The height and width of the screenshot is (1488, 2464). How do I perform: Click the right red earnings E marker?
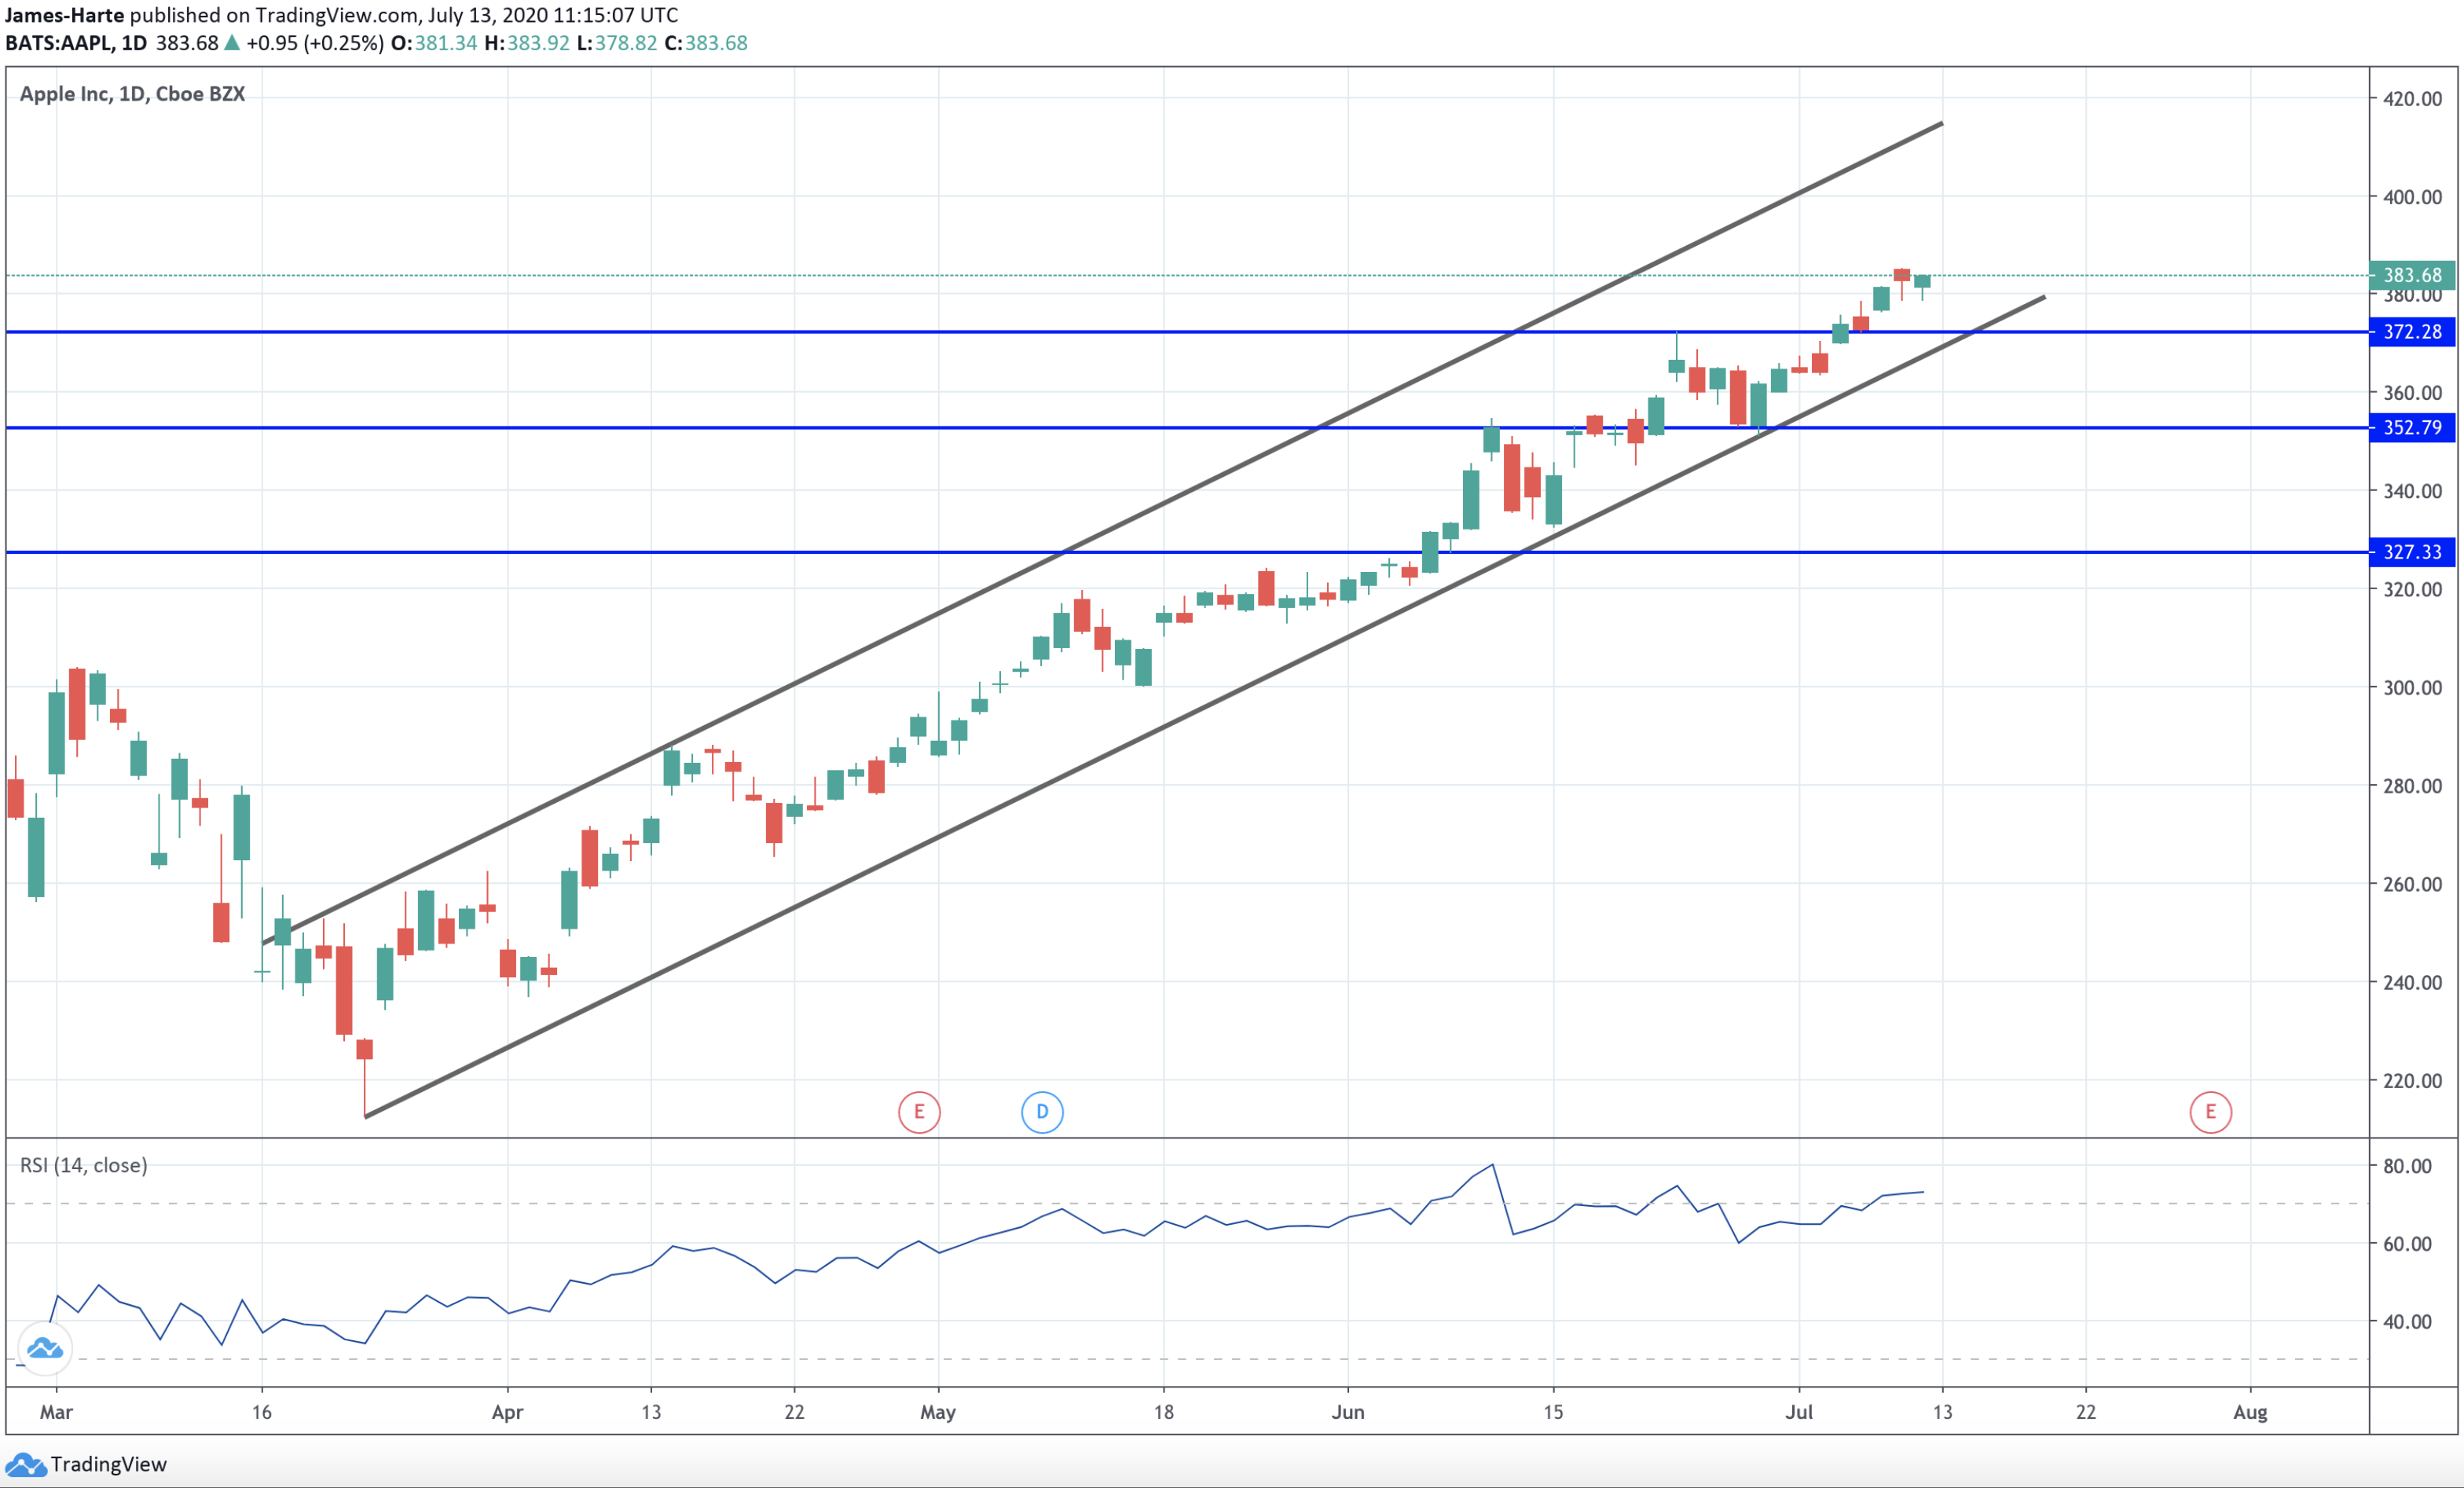point(2210,1112)
